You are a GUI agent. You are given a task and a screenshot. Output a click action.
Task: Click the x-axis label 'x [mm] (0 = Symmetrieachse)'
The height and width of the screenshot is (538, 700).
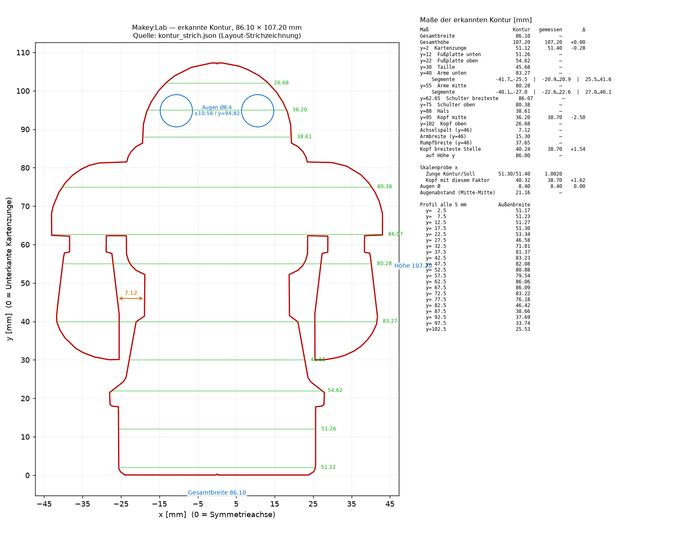[x=217, y=514]
